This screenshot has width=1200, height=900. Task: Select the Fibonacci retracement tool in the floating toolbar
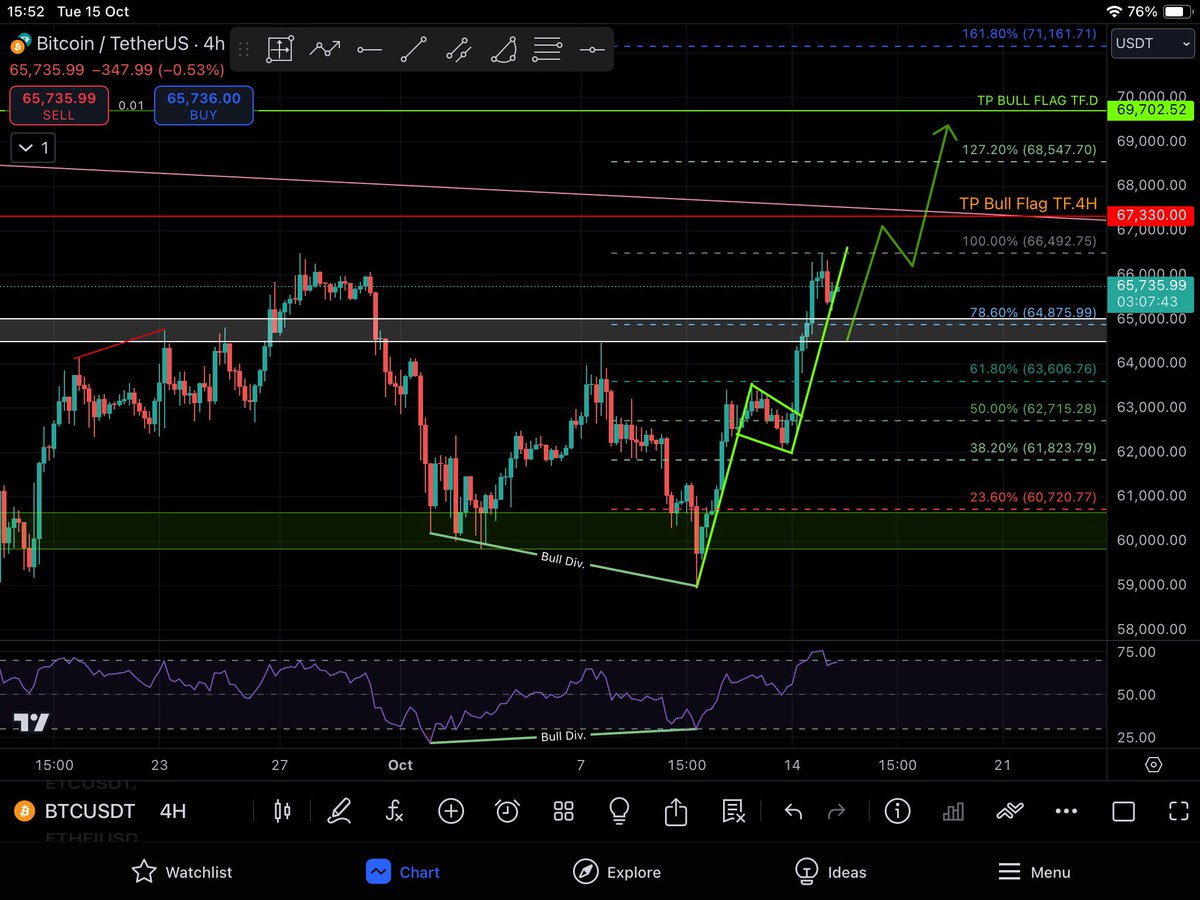547,48
